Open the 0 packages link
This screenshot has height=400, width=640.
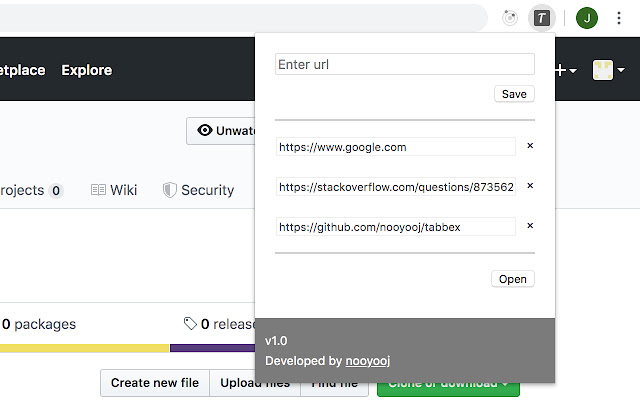pyautogui.click(x=38, y=324)
